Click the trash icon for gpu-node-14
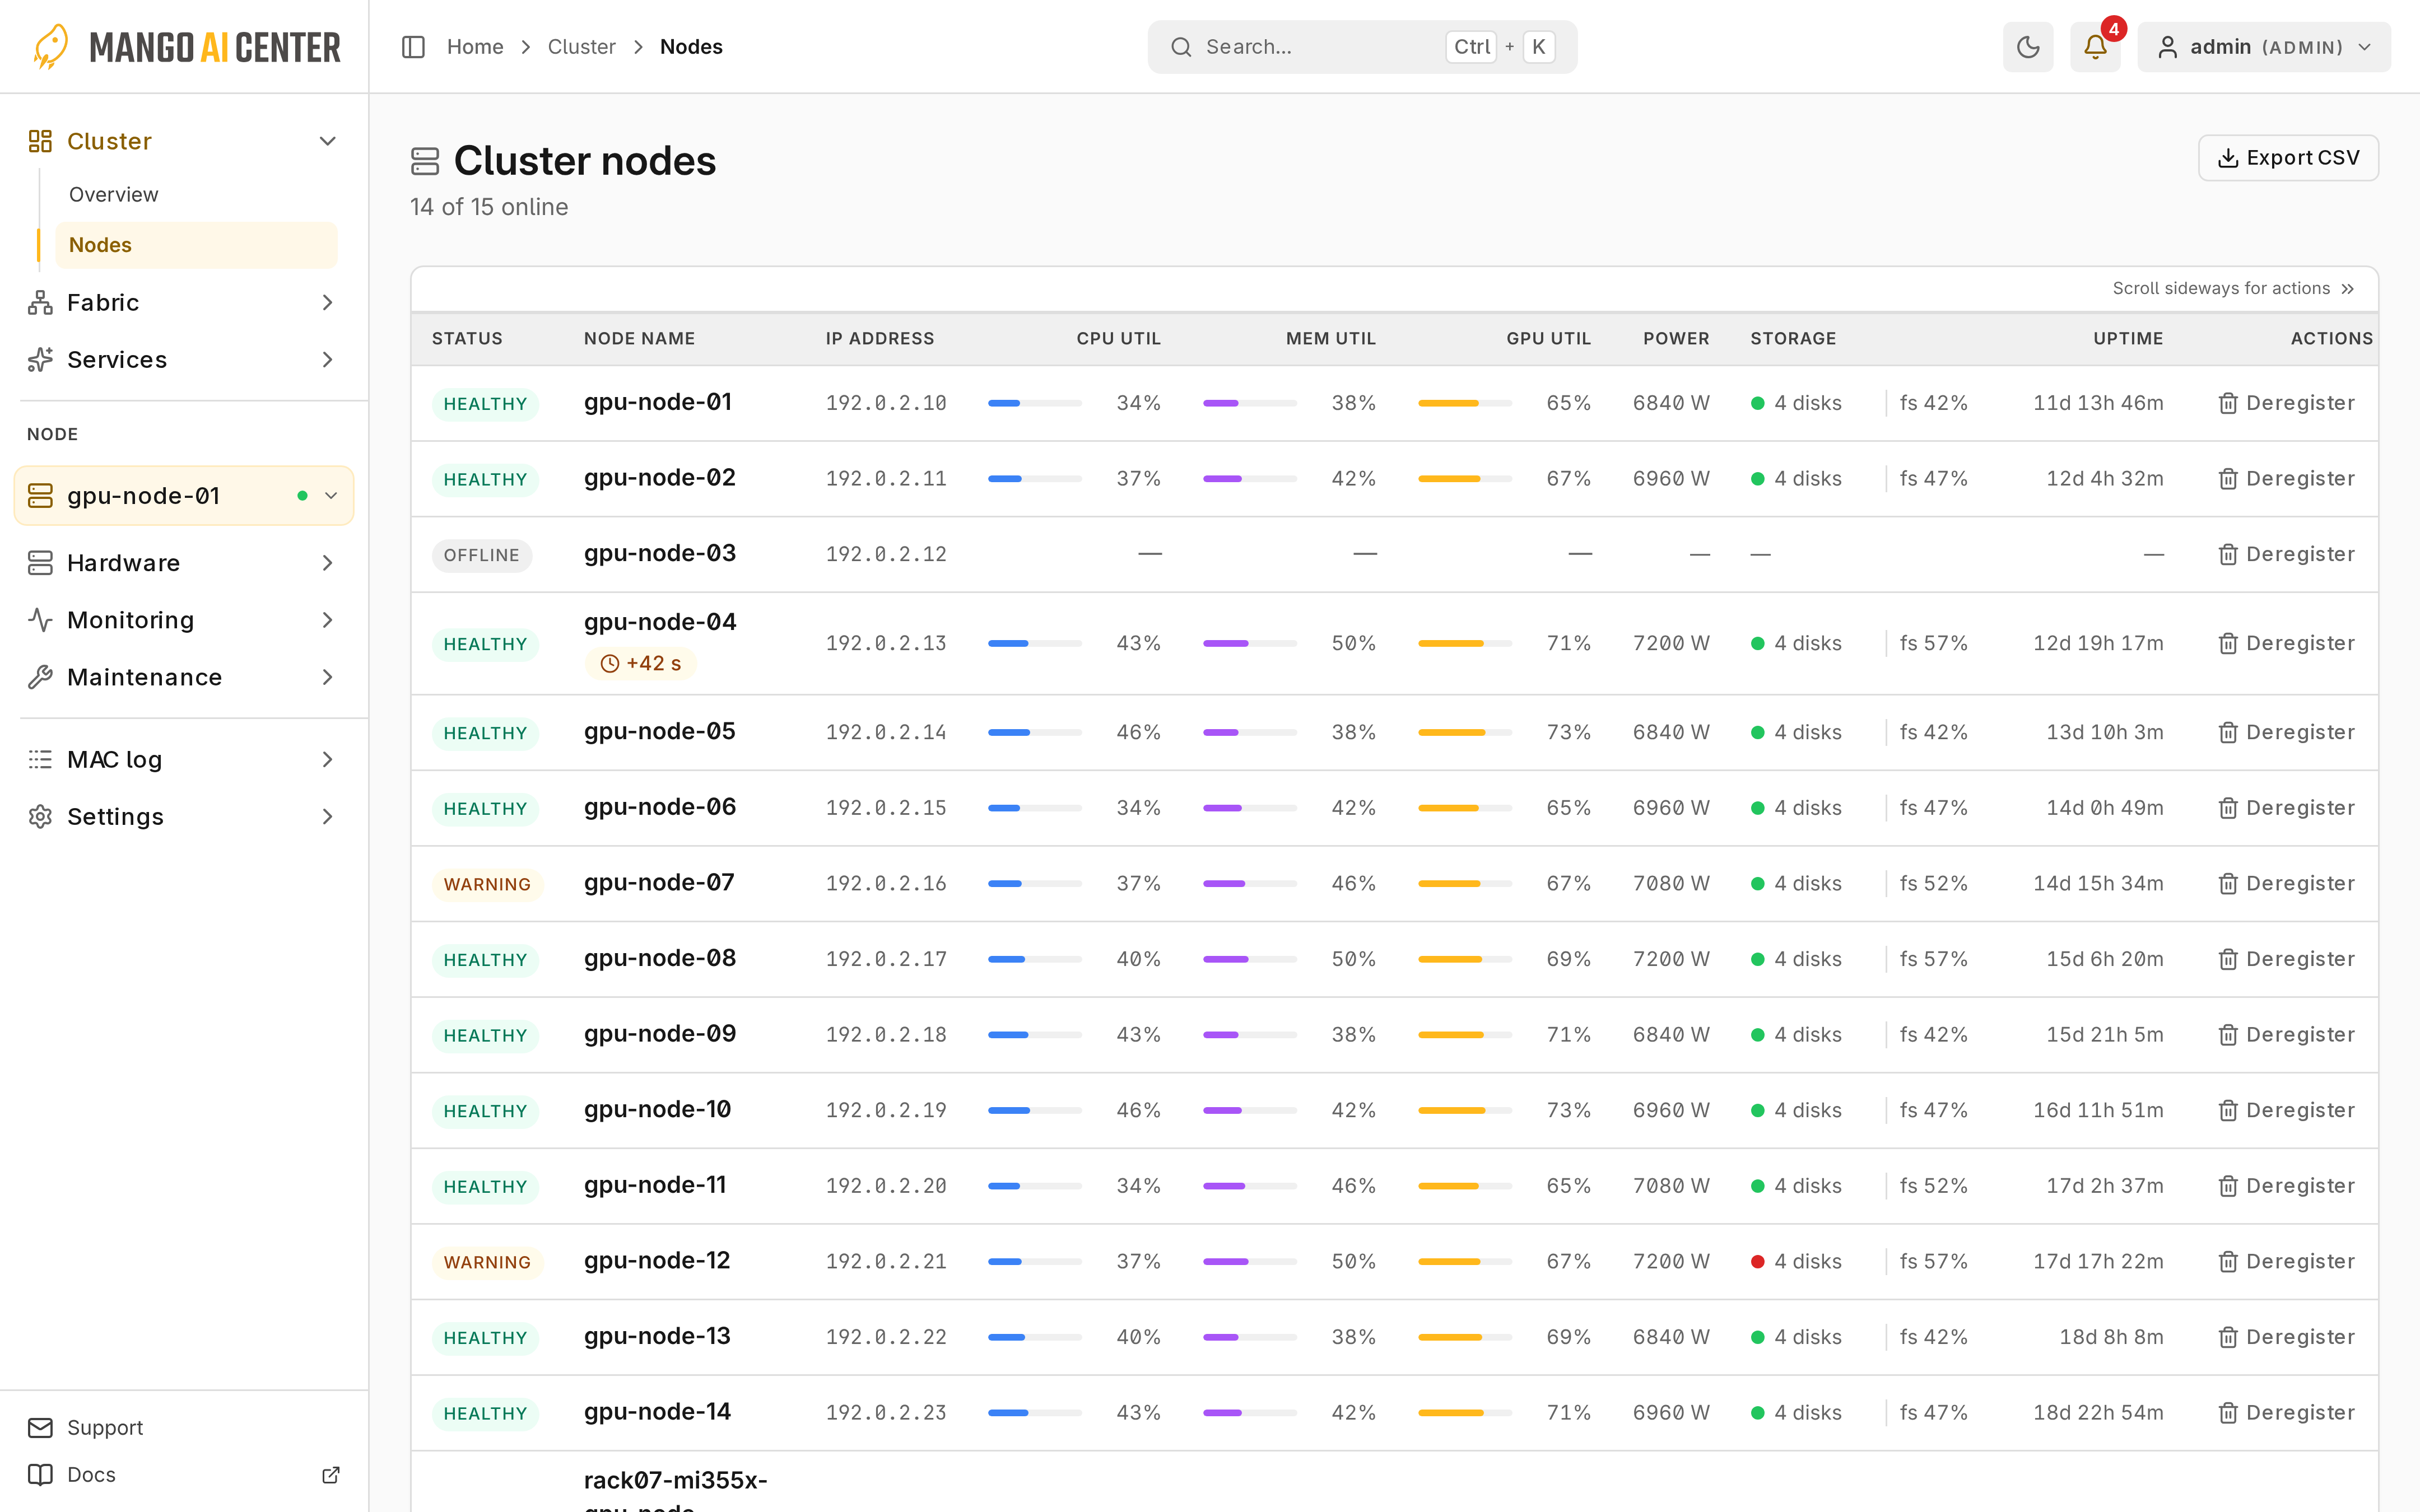The height and width of the screenshot is (1512, 2420). (2227, 1412)
